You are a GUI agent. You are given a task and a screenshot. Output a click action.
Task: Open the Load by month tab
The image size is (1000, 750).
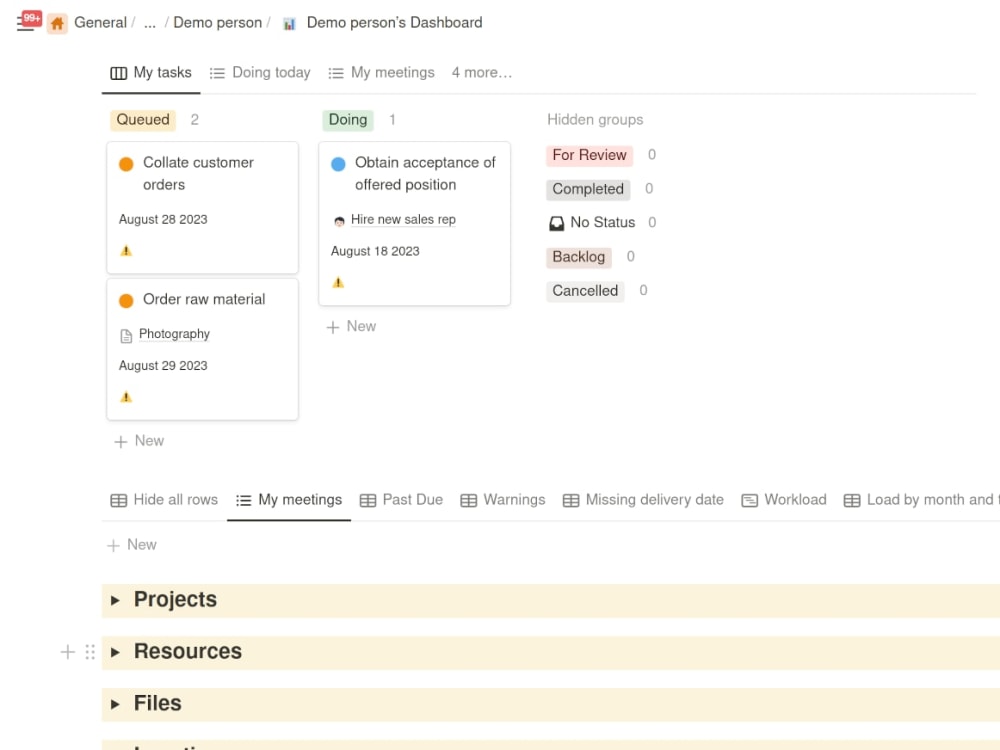pos(920,500)
